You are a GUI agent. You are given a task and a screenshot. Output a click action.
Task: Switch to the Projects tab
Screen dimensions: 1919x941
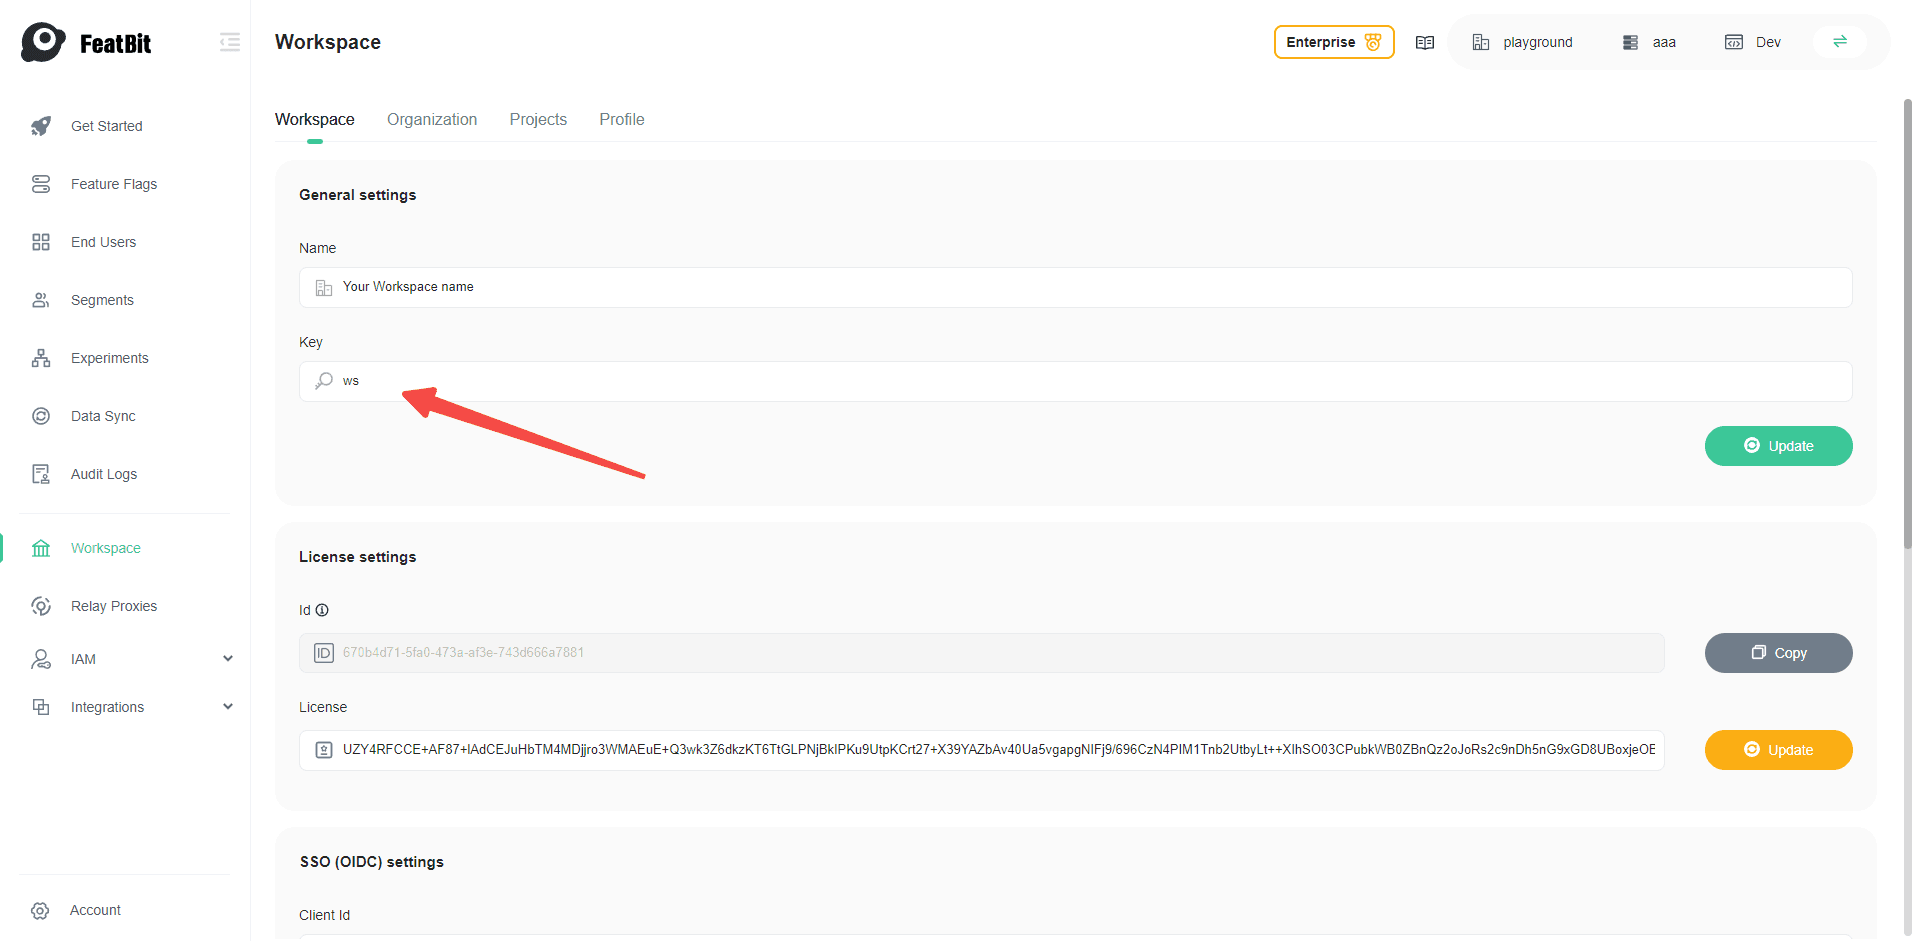coord(538,119)
